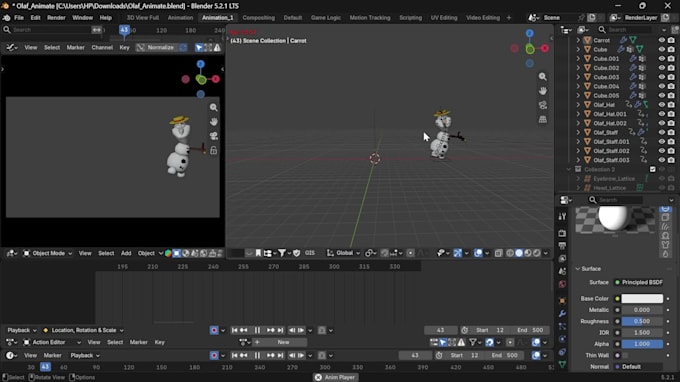Hide the Olaf_Hat object in the viewport
The image size is (680, 382).
[x=661, y=104]
